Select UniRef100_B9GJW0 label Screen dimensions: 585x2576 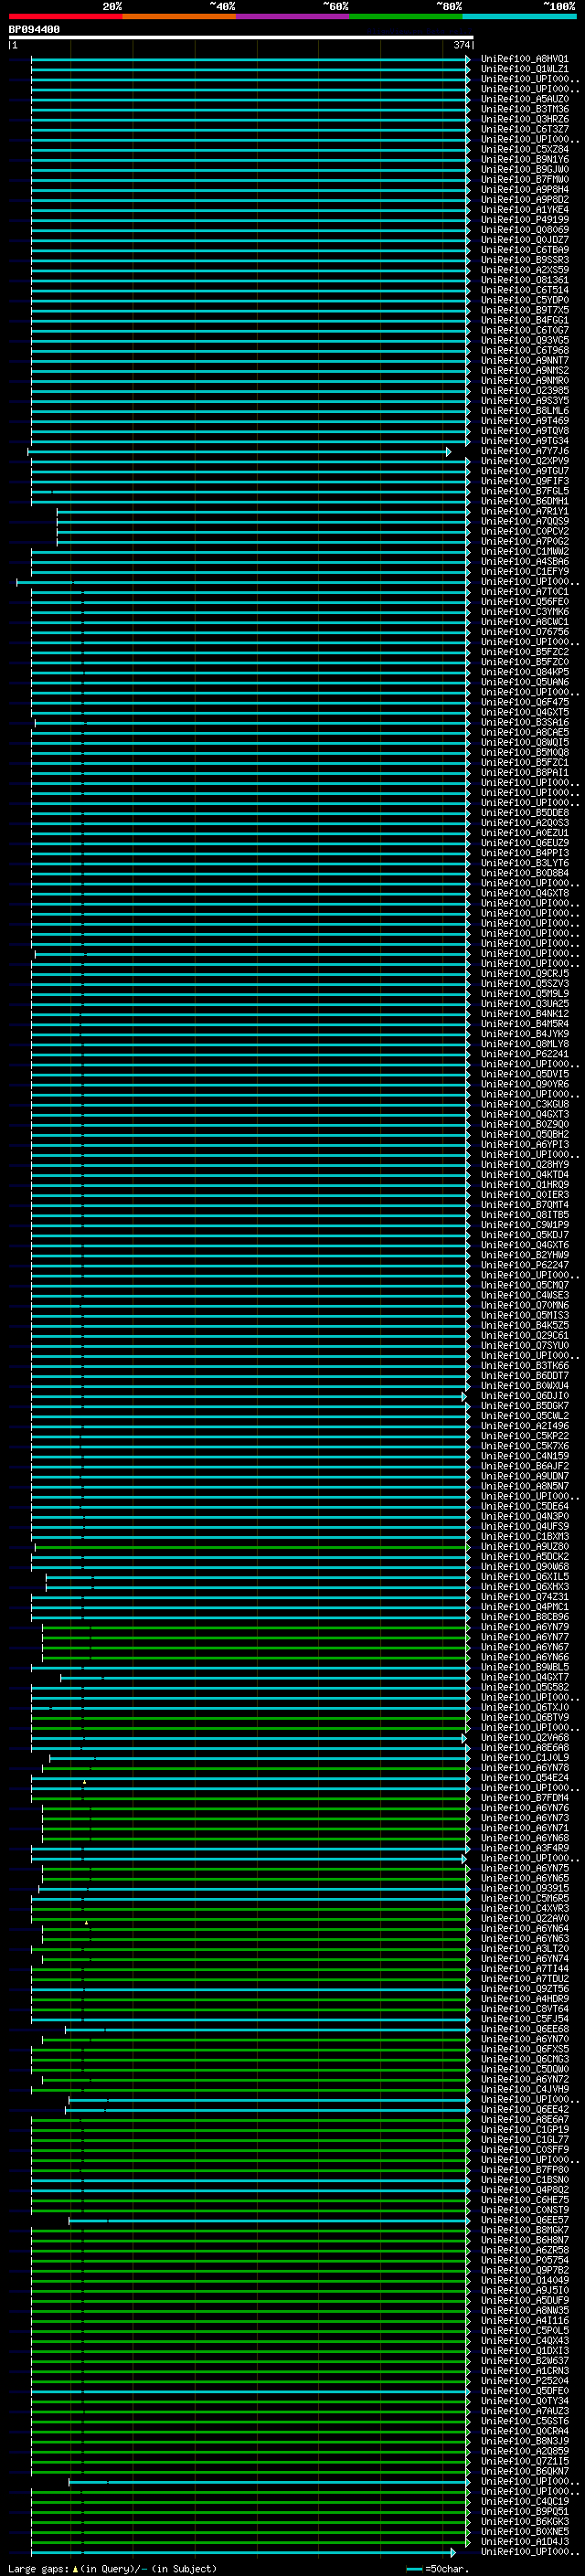(x=525, y=169)
